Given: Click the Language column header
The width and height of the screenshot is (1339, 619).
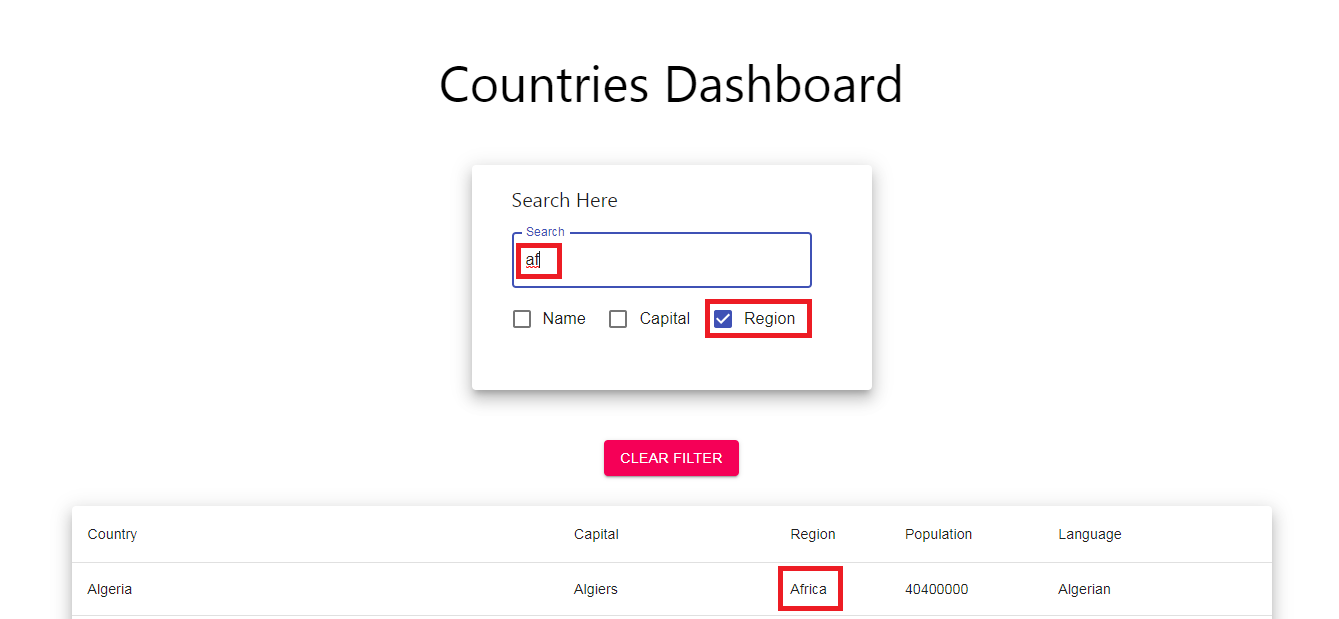Looking at the screenshot, I should point(1090,534).
